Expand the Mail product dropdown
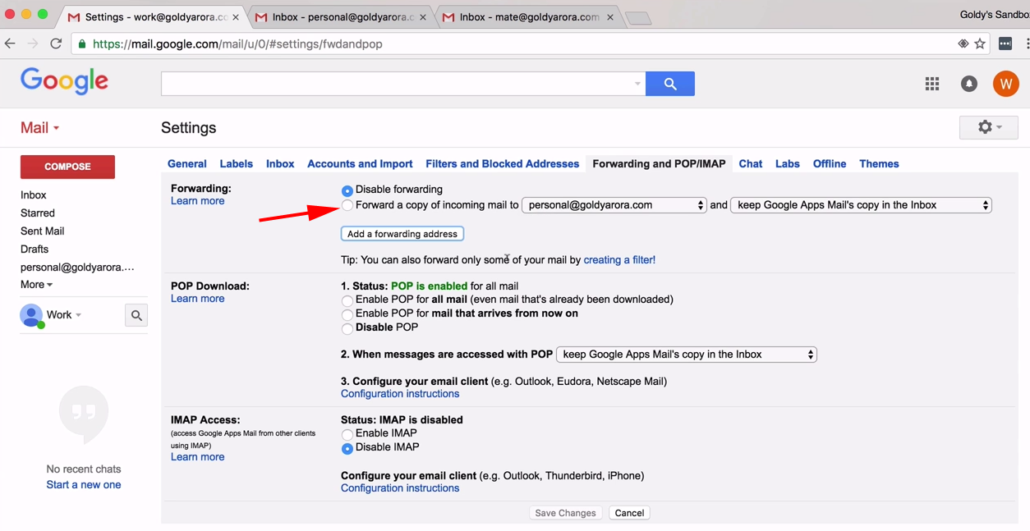Screen dimensions: 1030x531 coord(39,127)
